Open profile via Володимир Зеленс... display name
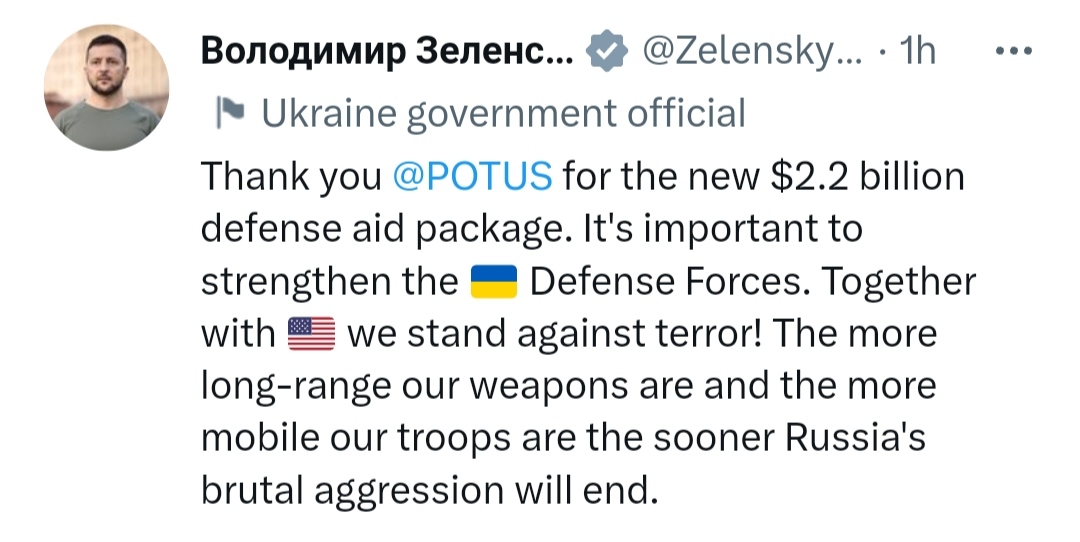The image size is (1080, 542). point(387,52)
